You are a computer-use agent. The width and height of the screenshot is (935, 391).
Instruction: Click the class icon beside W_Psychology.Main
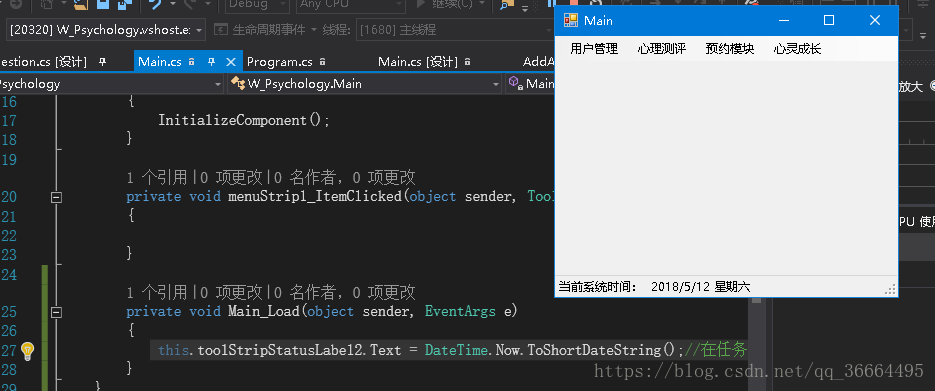[x=238, y=83]
